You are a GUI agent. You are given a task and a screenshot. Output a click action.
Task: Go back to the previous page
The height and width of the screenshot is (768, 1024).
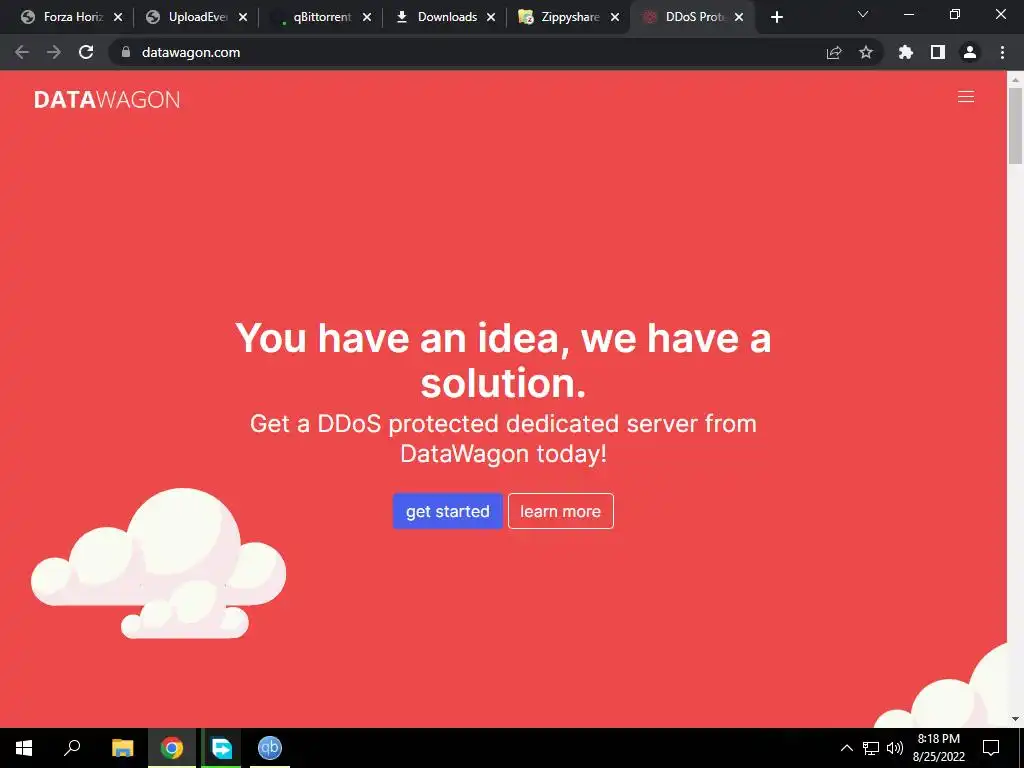22,52
